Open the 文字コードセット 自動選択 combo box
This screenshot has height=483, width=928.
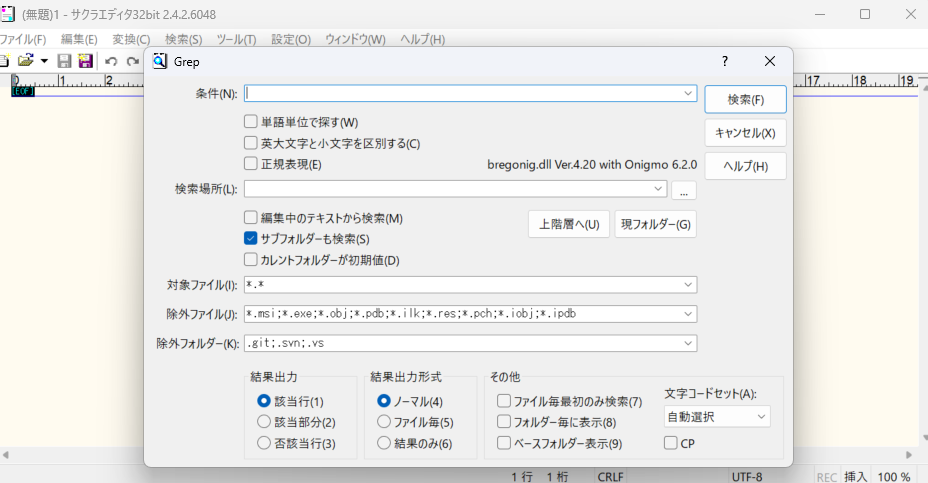pos(717,415)
